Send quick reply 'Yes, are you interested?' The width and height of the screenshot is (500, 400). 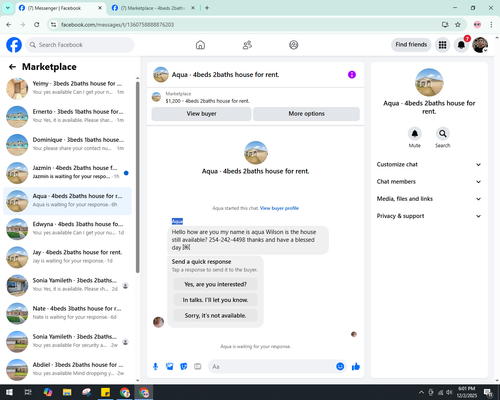(x=215, y=284)
